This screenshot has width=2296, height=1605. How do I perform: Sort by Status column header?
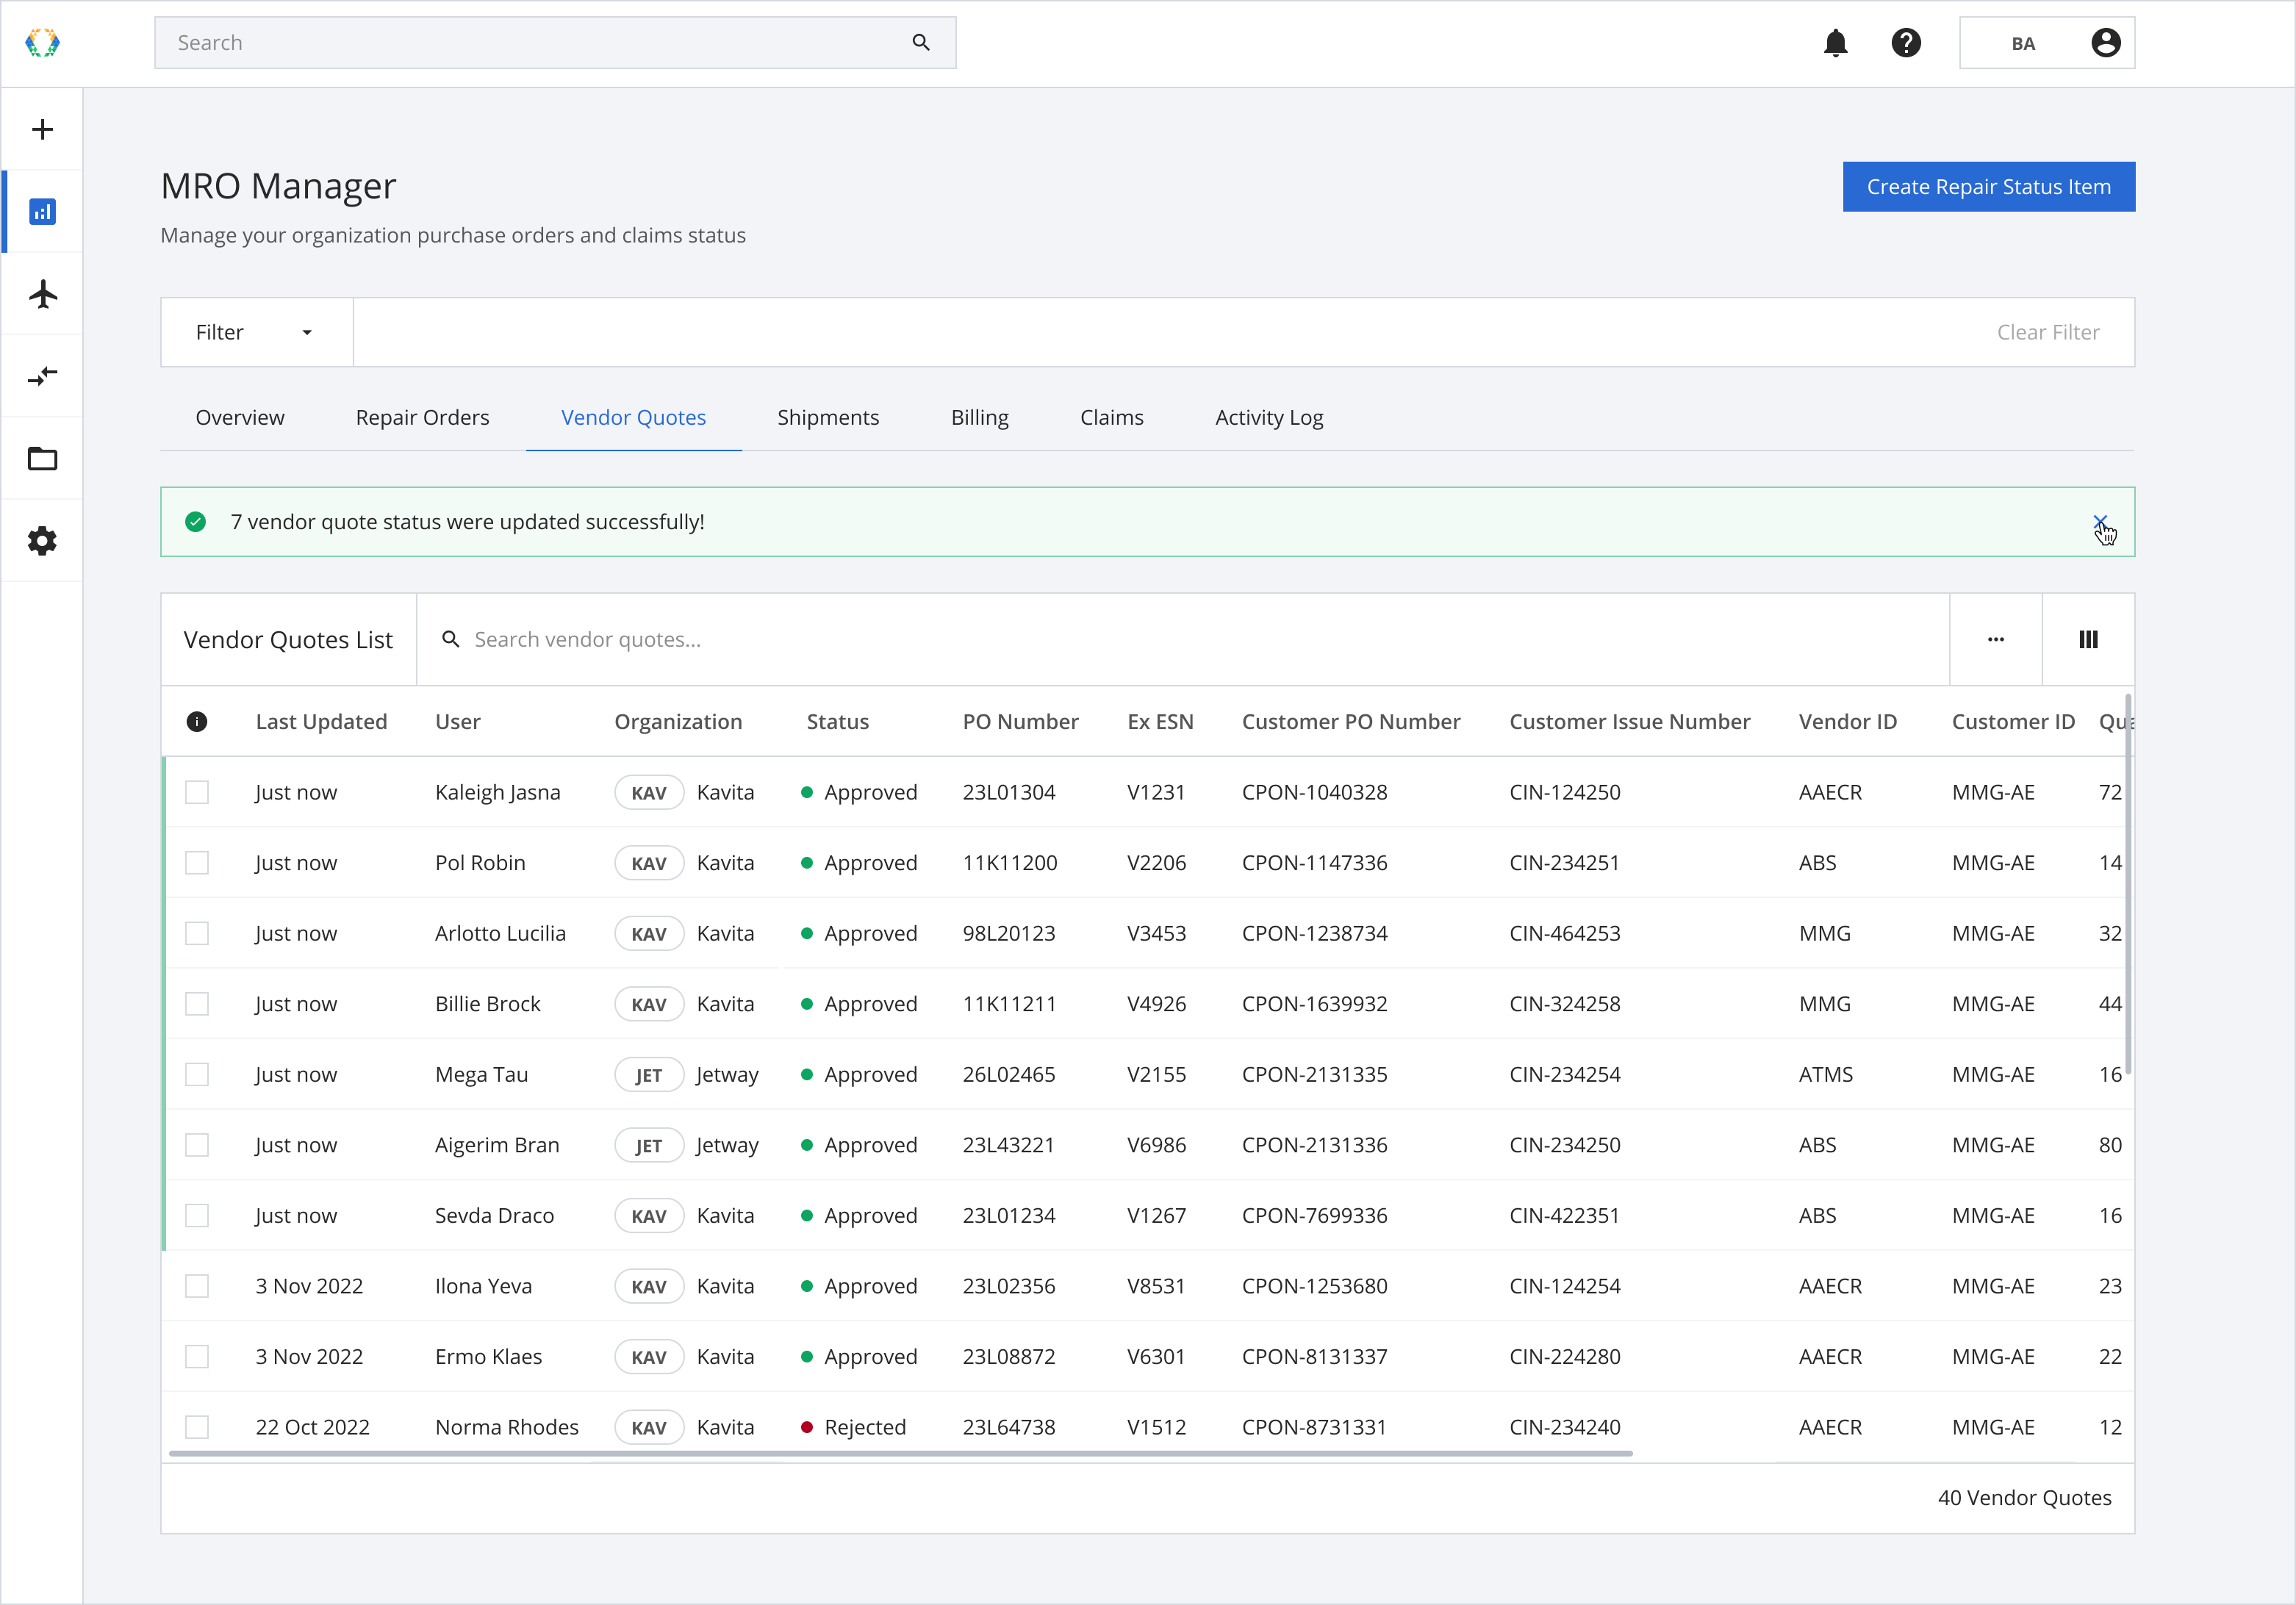[x=837, y=722]
